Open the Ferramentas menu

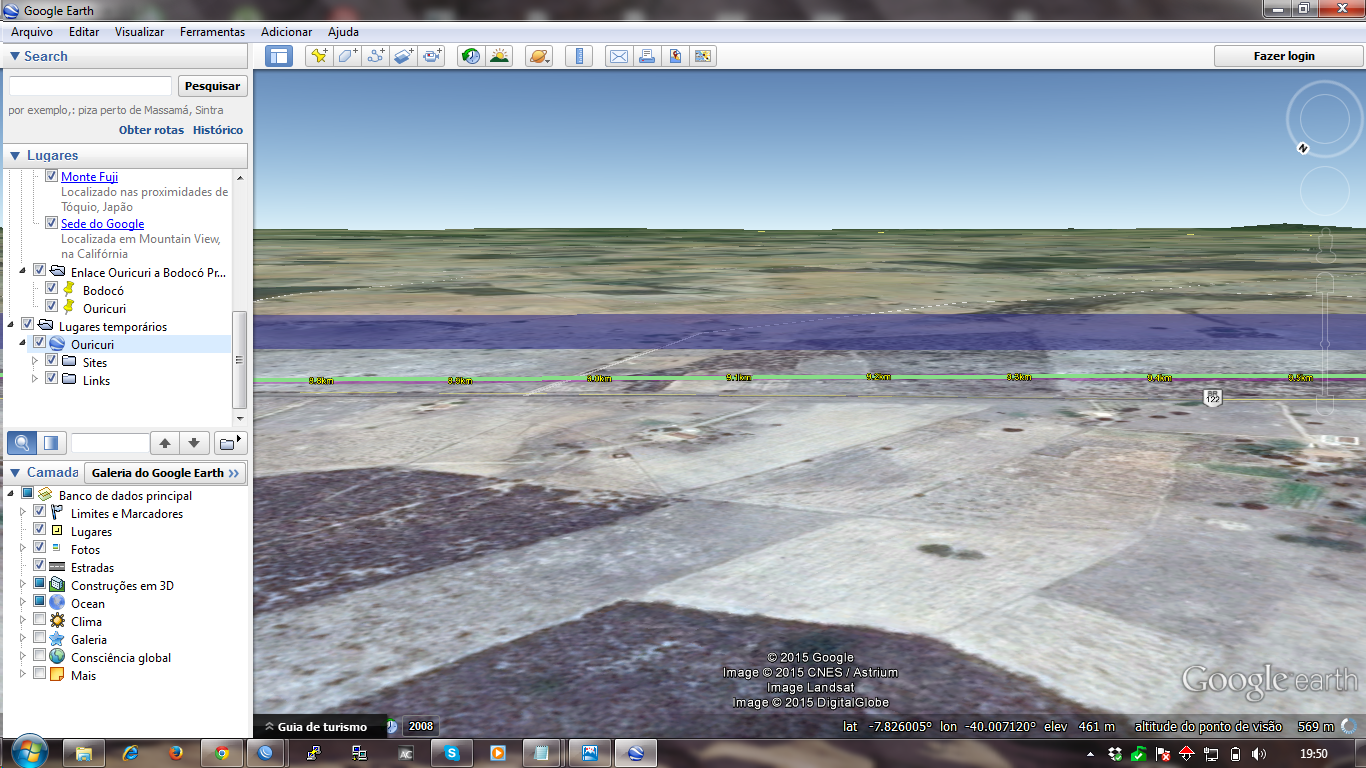[x=212, y=32]
